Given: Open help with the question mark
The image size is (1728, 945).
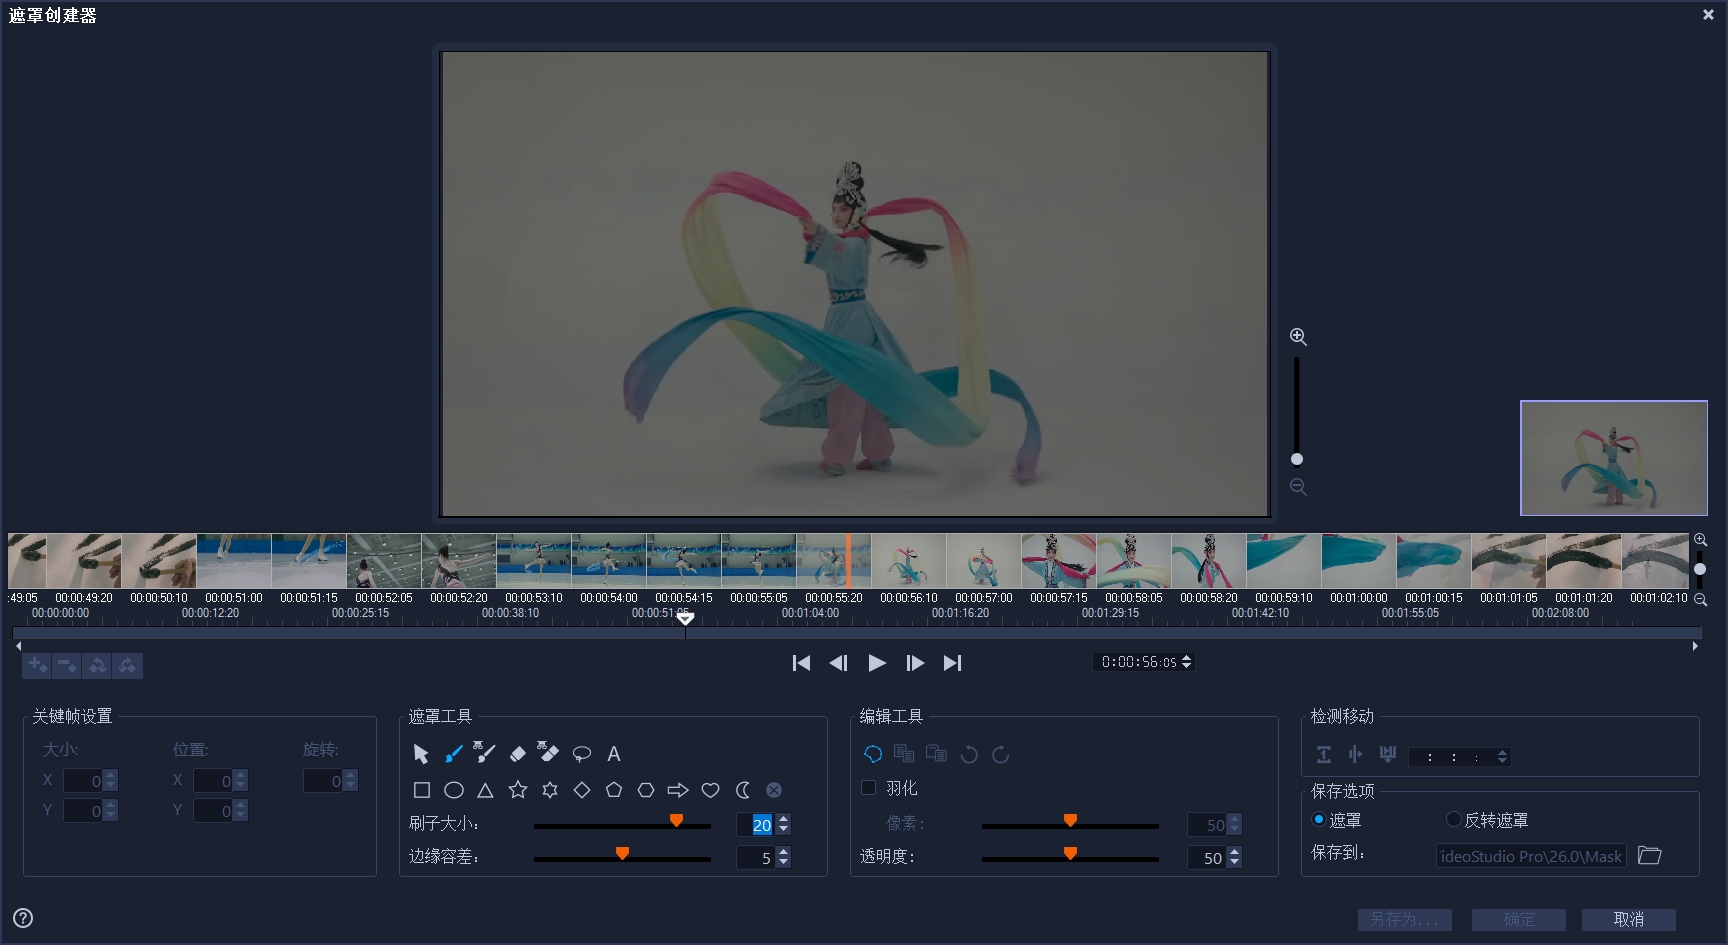Looking at the screenshot, I should (23, 918).
